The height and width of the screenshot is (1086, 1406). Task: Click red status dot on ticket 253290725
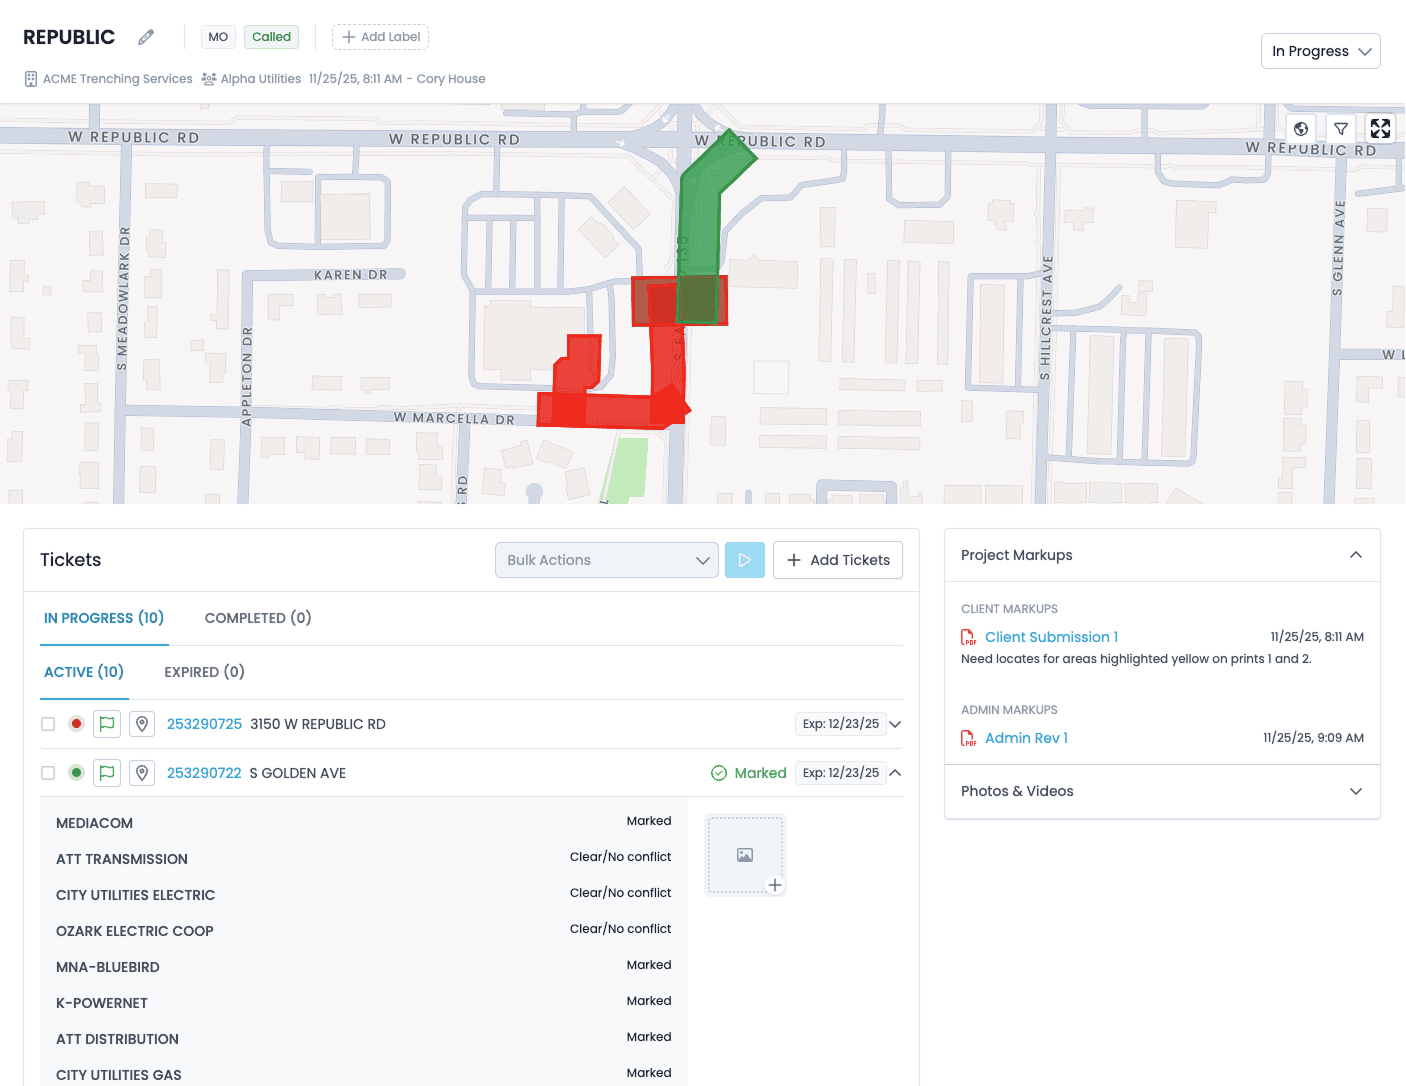coord(76,724)
